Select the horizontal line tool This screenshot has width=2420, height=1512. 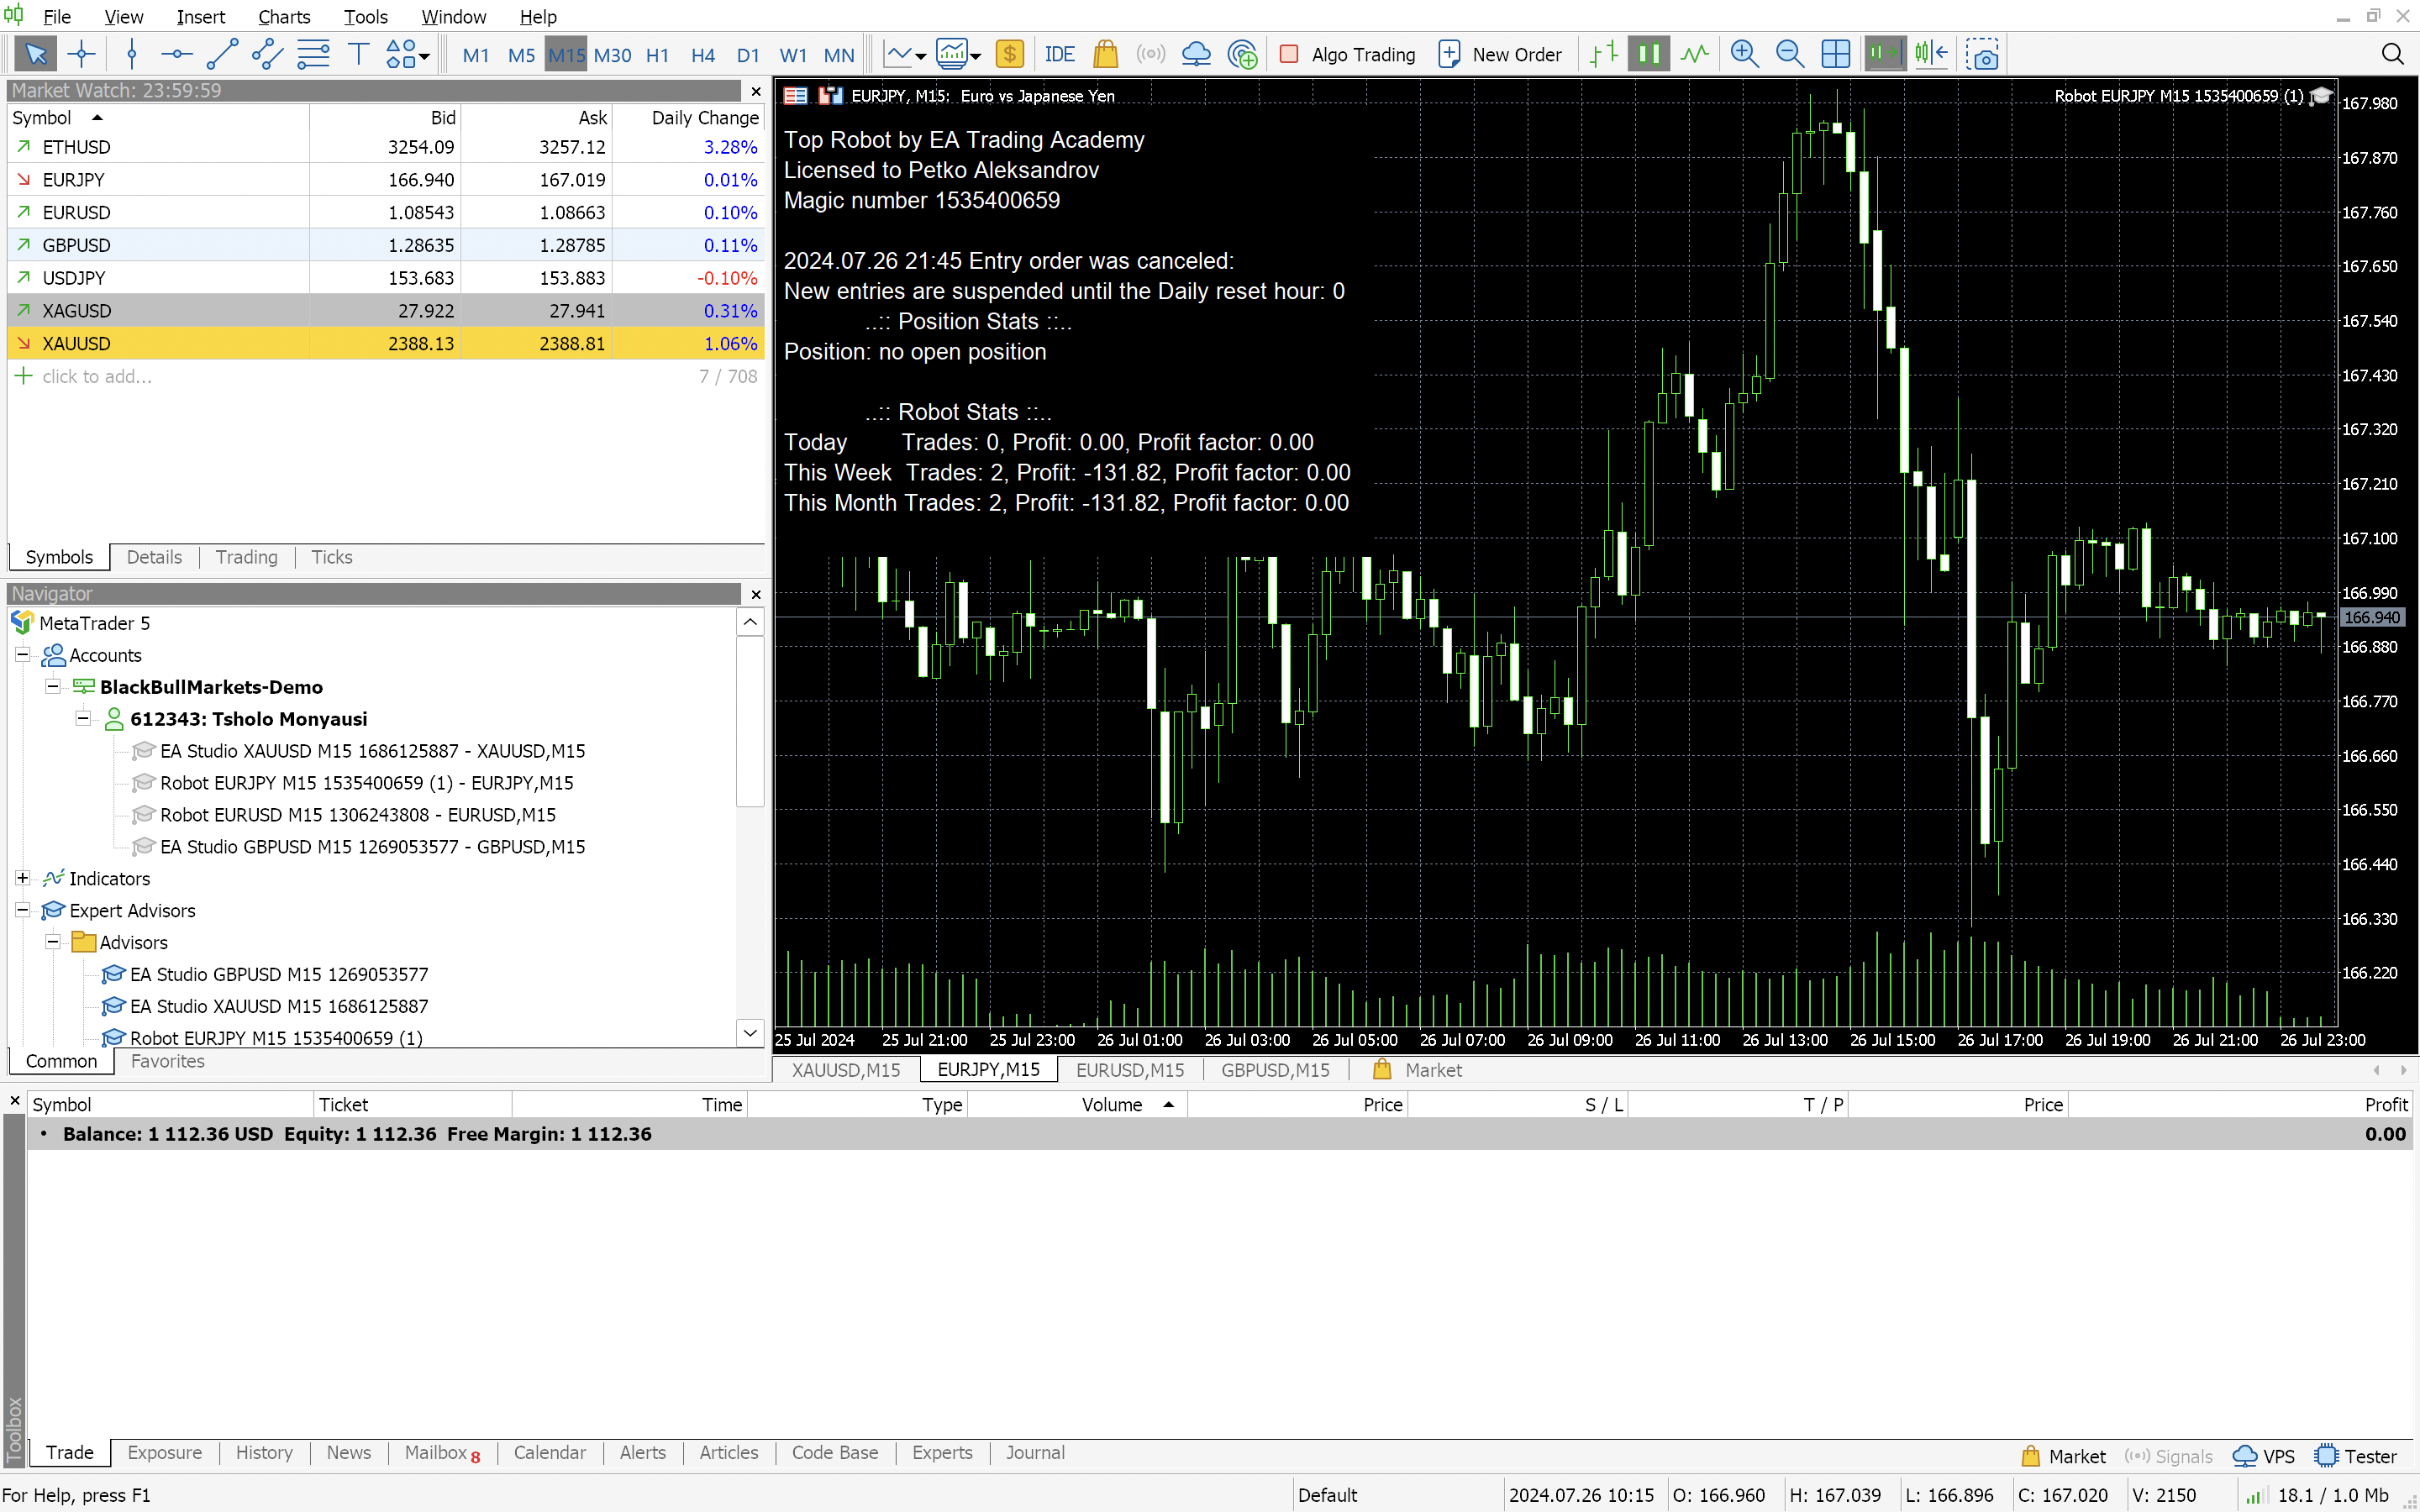point(177,54)
